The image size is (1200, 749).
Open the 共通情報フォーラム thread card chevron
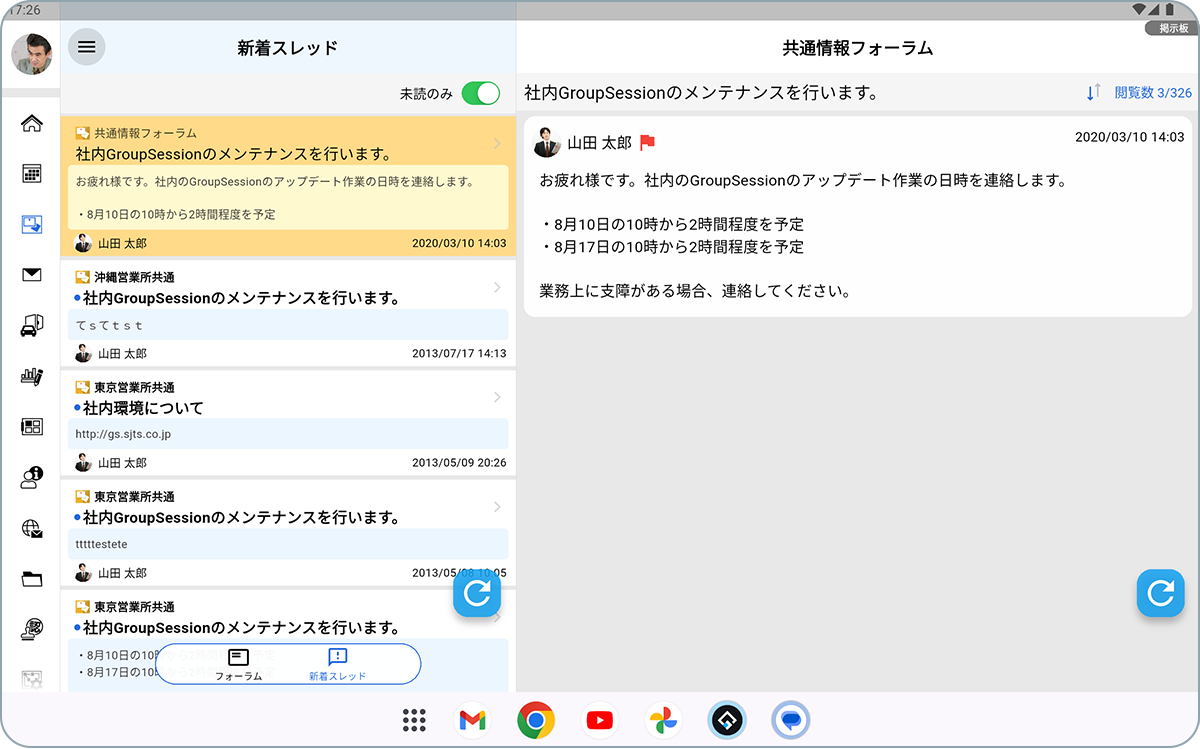(497, 144)
